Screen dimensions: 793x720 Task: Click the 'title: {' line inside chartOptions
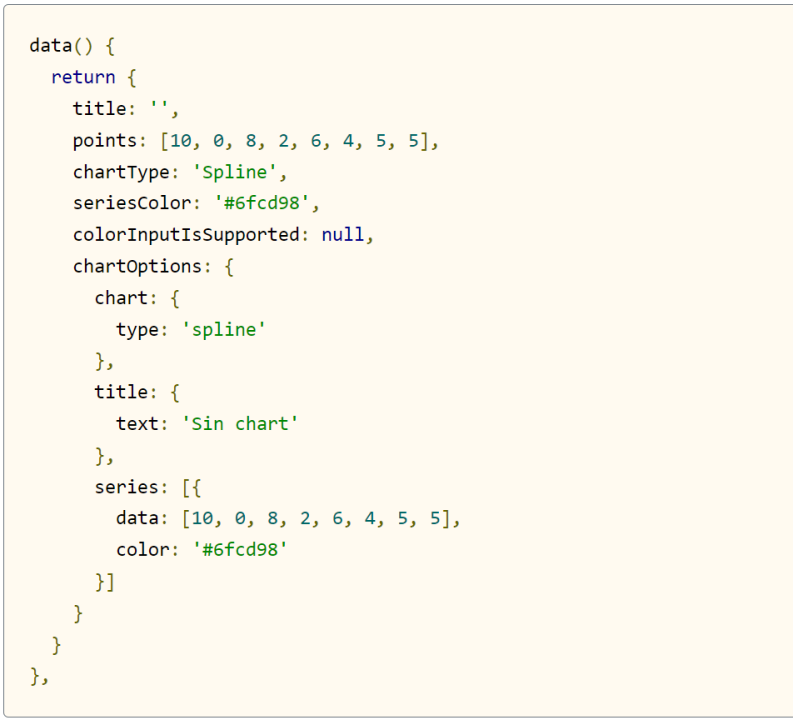pos(137,392)
